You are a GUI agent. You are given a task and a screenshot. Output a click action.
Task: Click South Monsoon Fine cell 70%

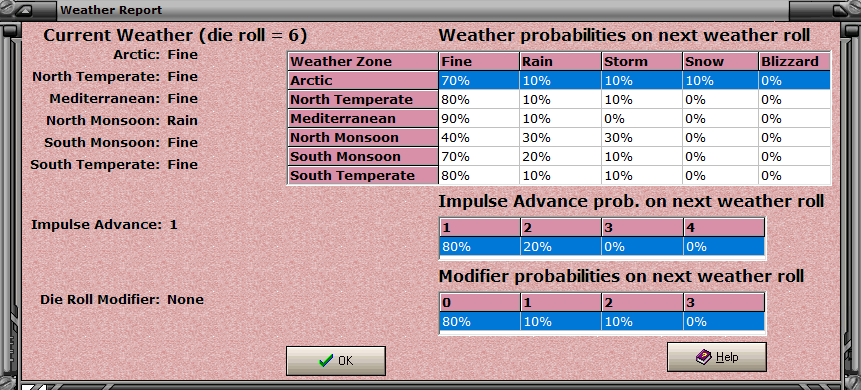click(479, 157)
